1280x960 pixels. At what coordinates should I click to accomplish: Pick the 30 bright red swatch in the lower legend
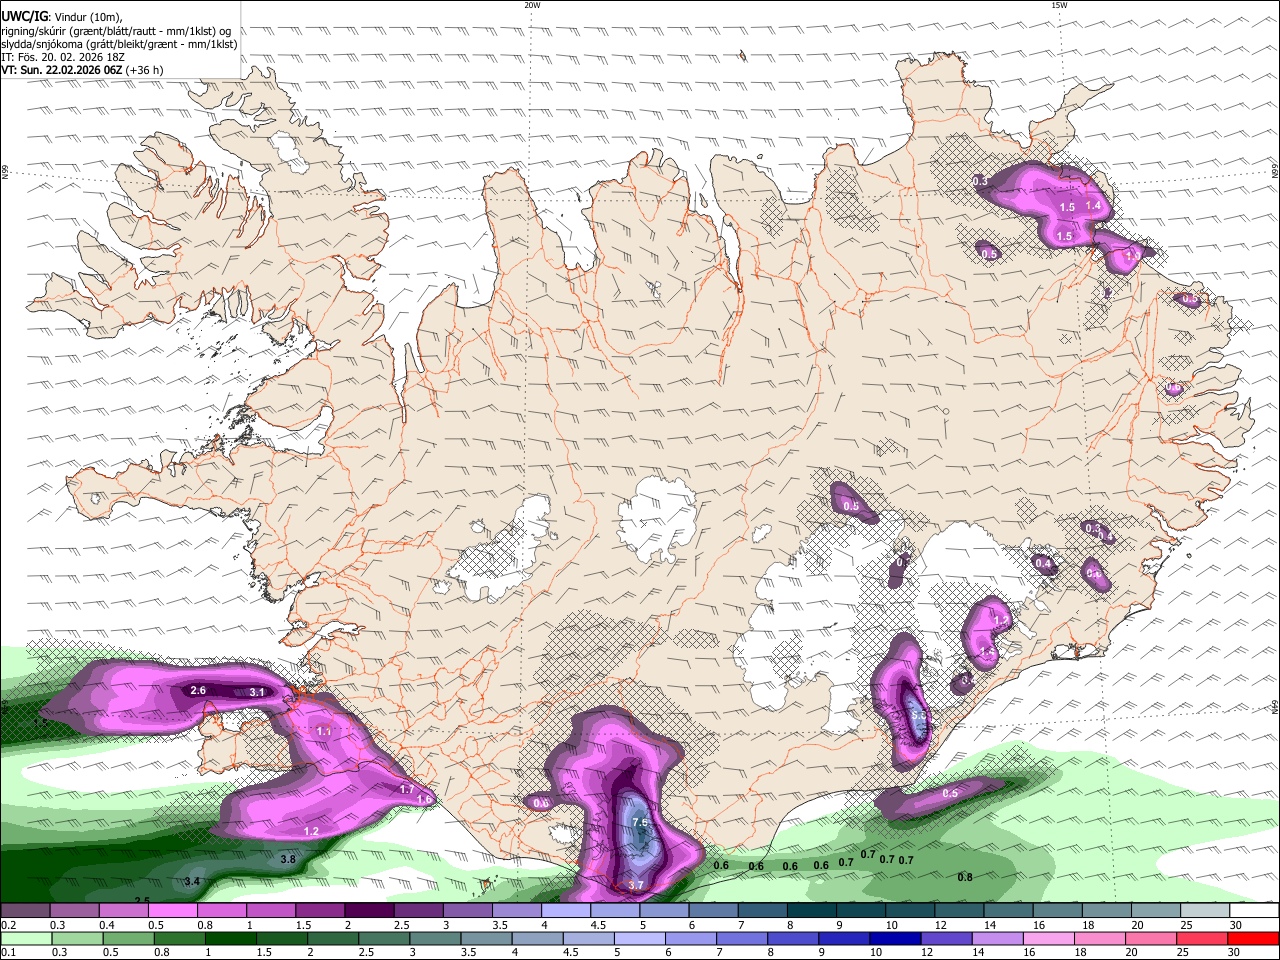(x=1253, y=938)
